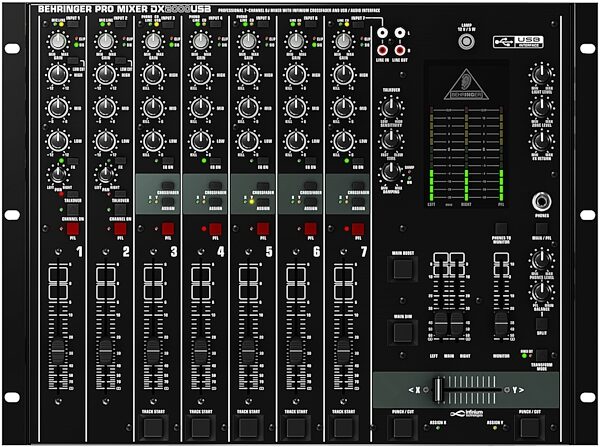Toggle the INPUT 7 line/CD selector

(x=358, y=24)
